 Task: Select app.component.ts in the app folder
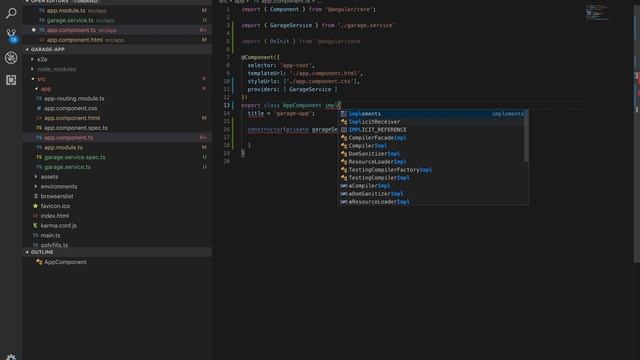tap(117, 138)
